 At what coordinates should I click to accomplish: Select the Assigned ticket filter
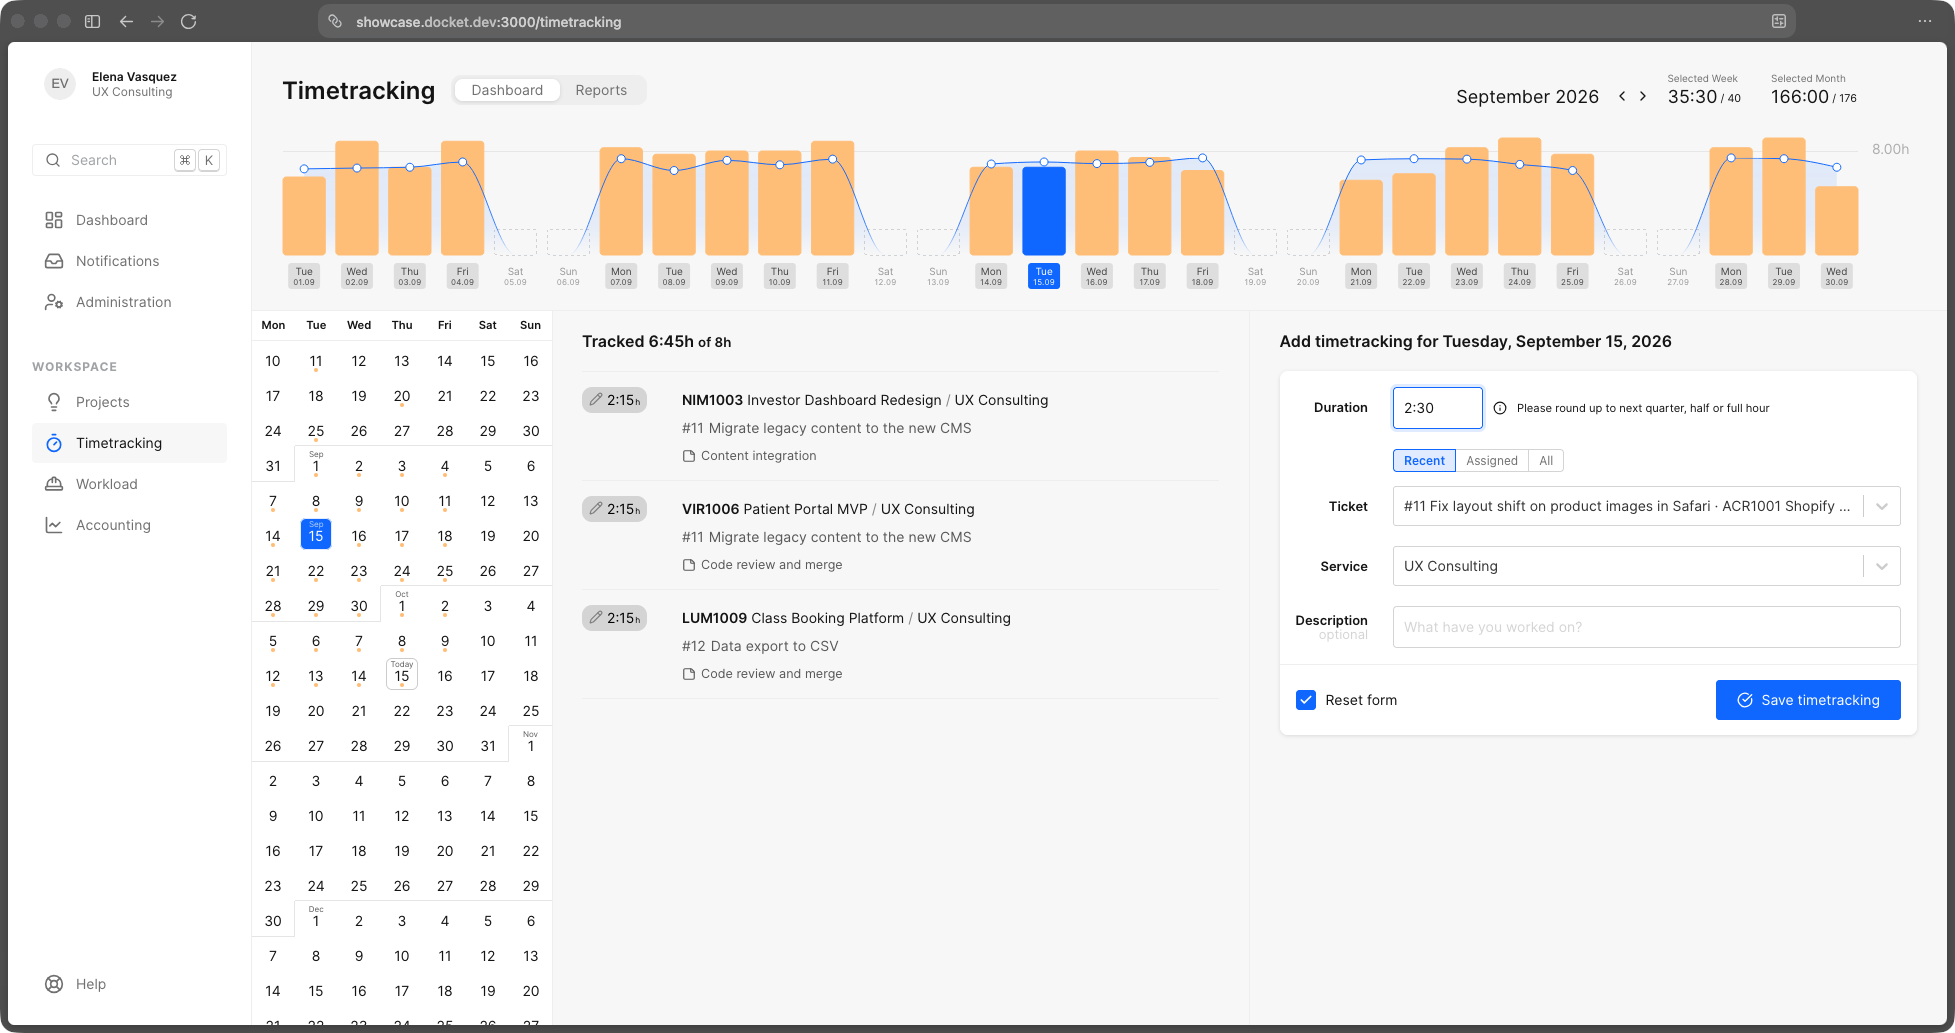(1492, 461)
